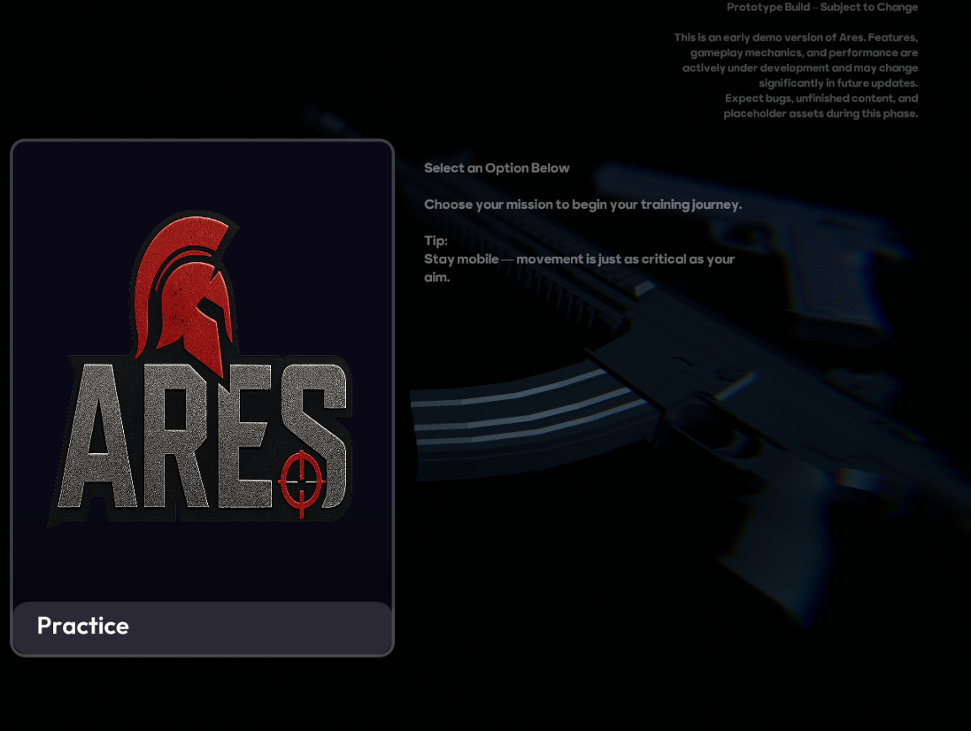971x731 pixels.
Task: Click the training journey instruction line
Action: [x=584, y=204]
